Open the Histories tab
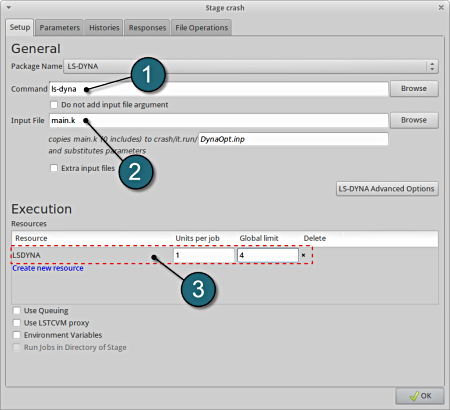The width and height of the screenshot is (450, 410). [x=104, y=28]
